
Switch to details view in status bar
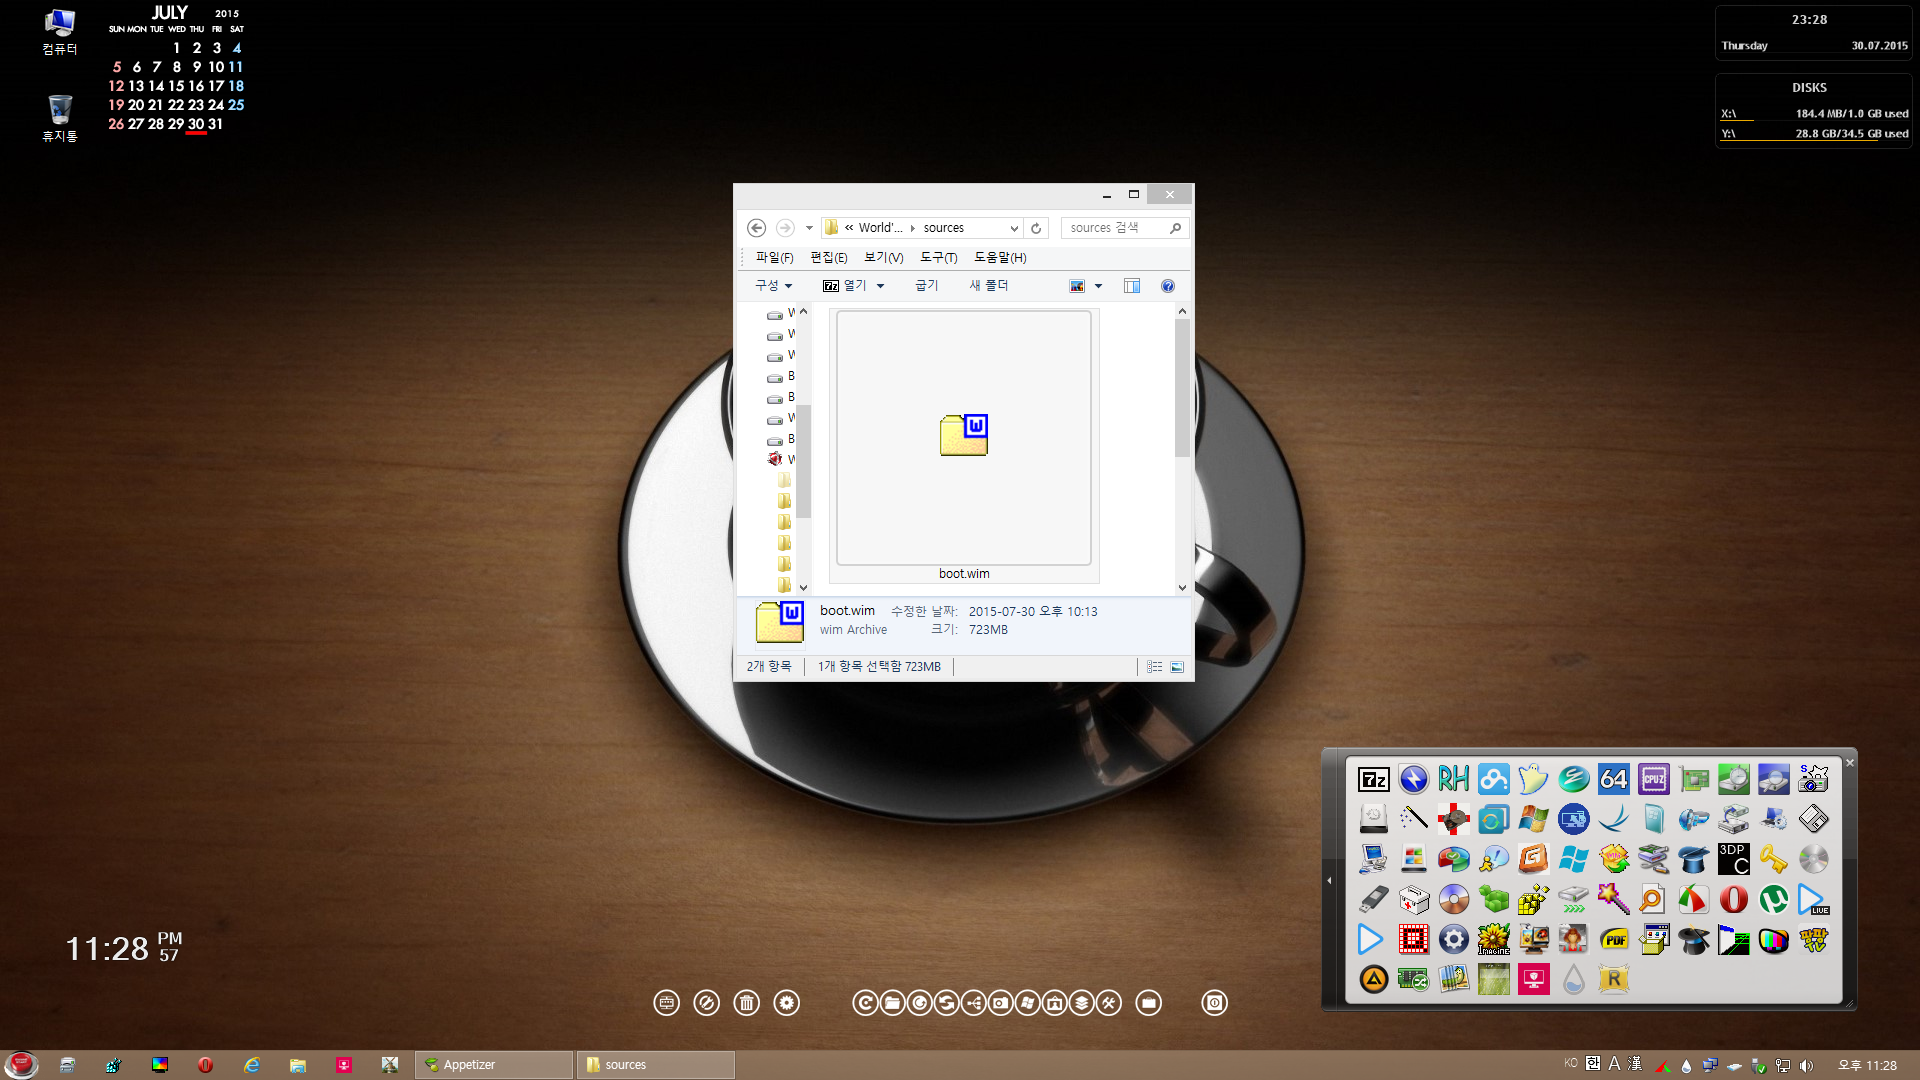click(x=1155, y=667)
